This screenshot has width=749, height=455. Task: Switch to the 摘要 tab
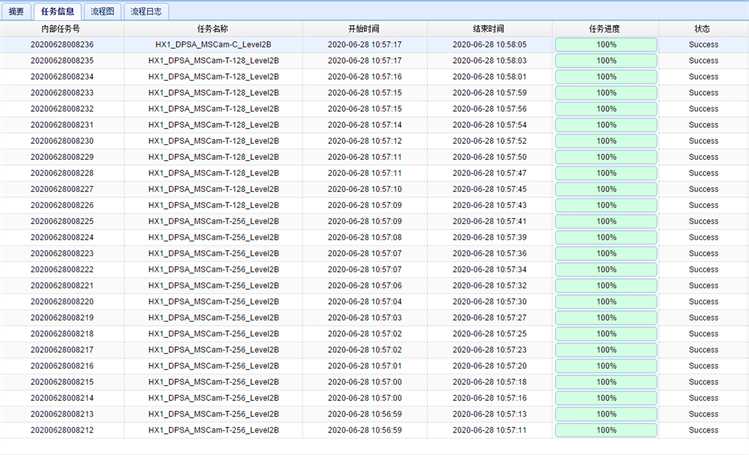[16, 12]
